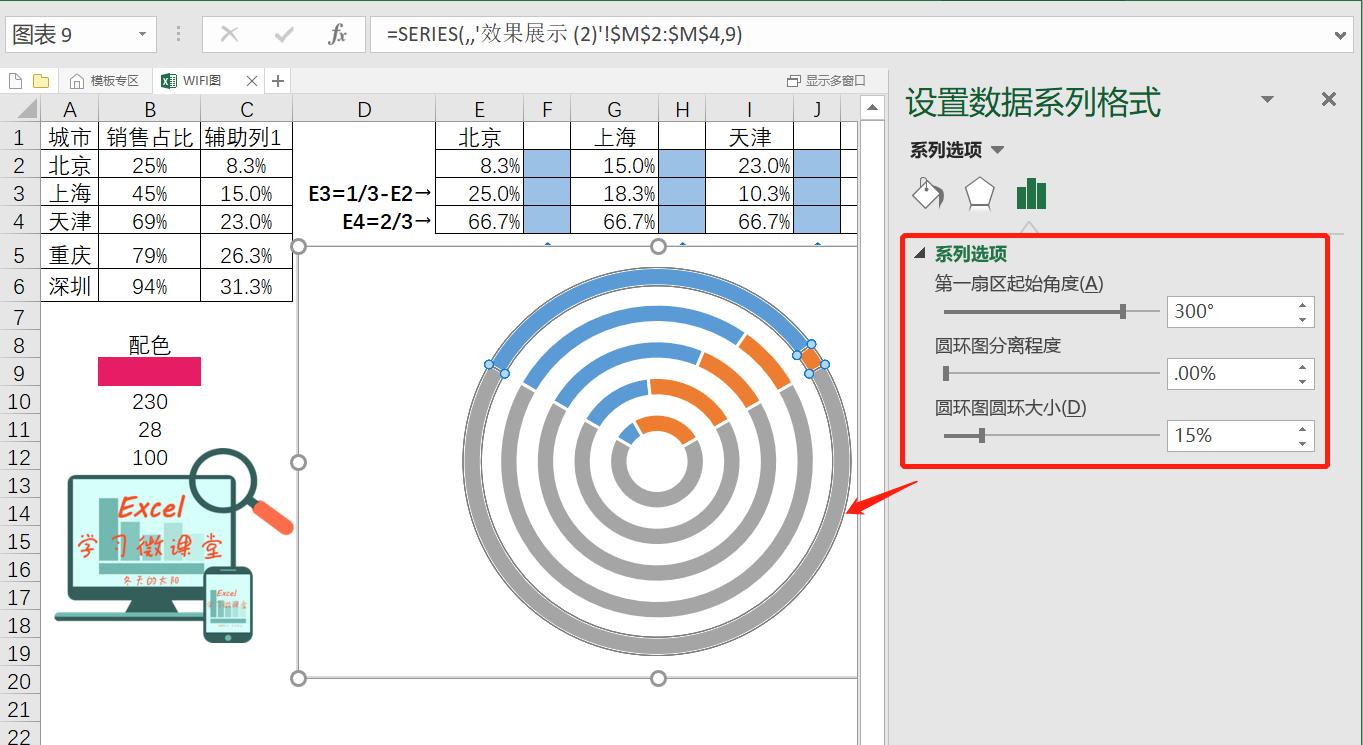Select the Fill & Line paint bucket icon

[x=927, y=193]
